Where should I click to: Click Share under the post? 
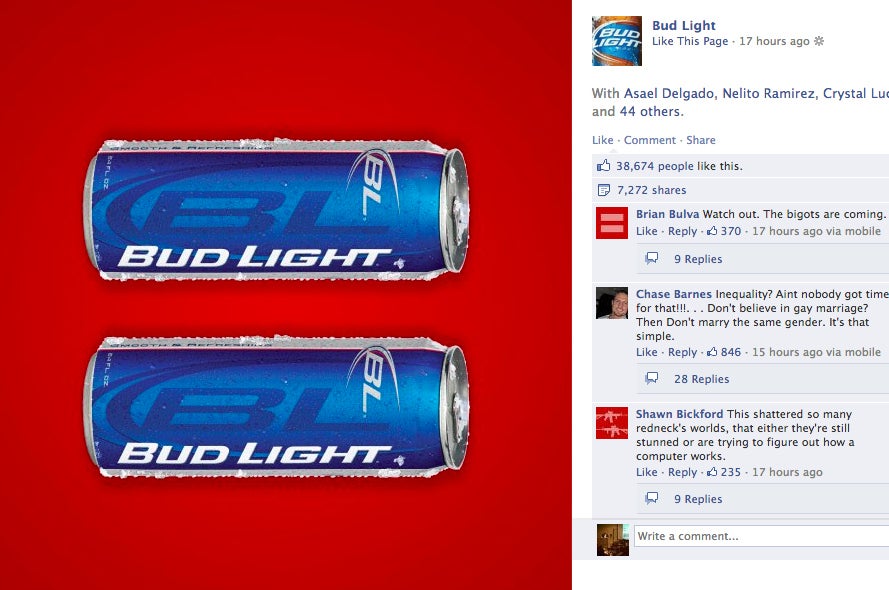[701, 140]
